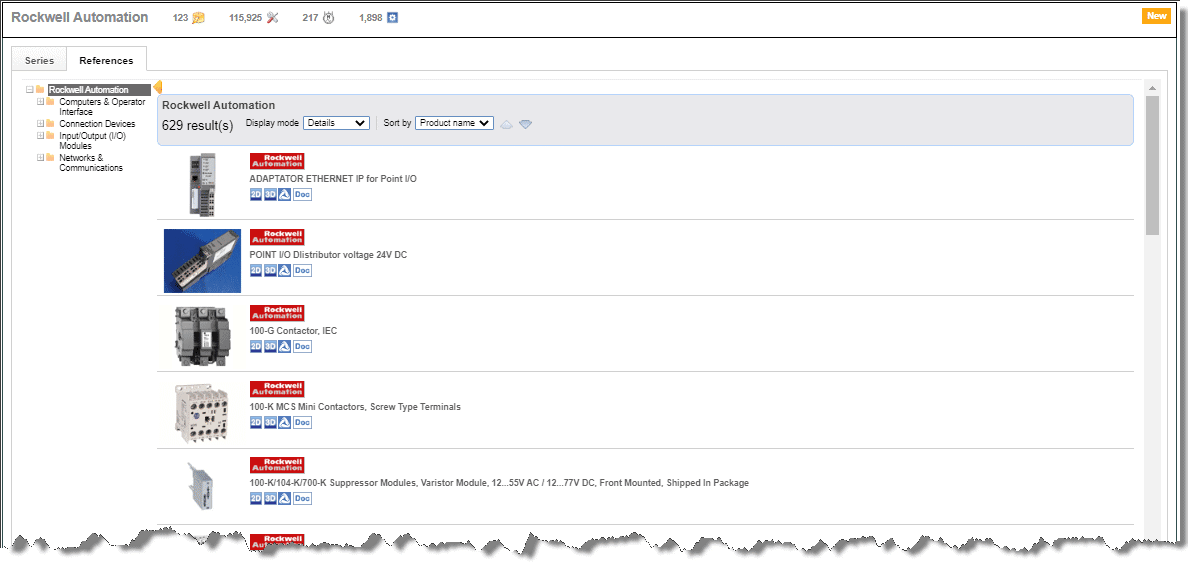The image size is (1188, 563).
Task: Open Doc icon for 100-G Contactor, IEC
Action: [x=302, y=346]
